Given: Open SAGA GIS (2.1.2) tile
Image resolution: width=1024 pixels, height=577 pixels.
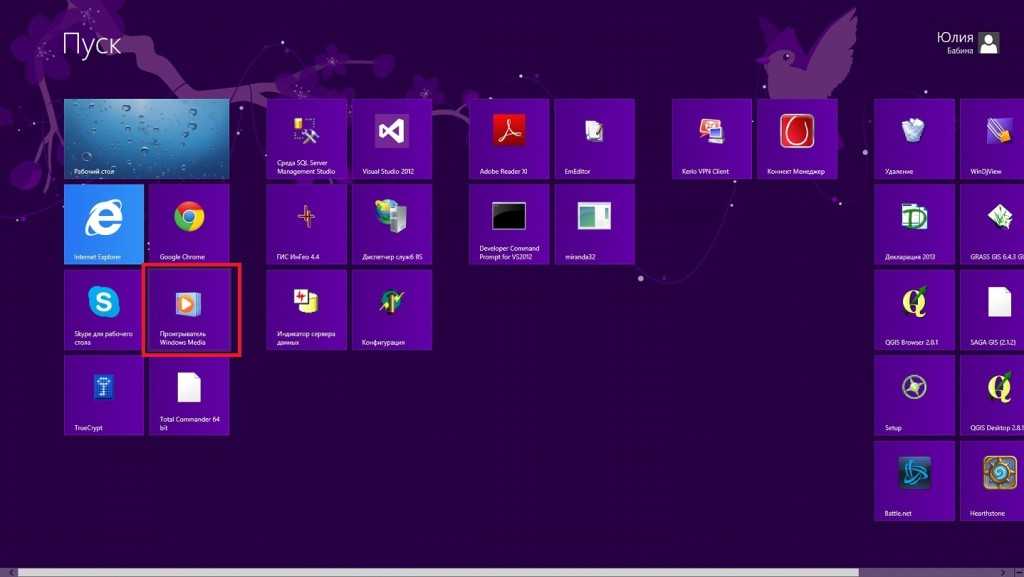Looking at the screenshot, I should pyautogui.click(x=993, y=310).
